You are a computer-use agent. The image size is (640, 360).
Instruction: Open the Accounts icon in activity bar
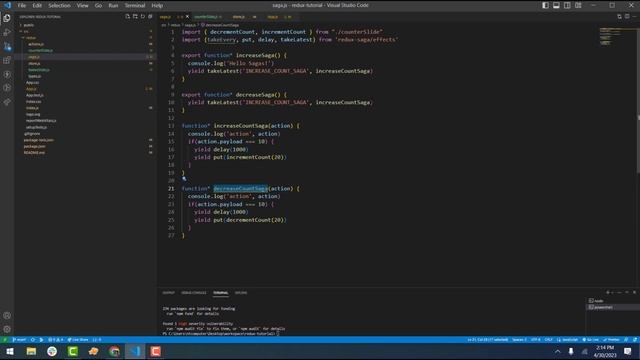click(7, 316)
